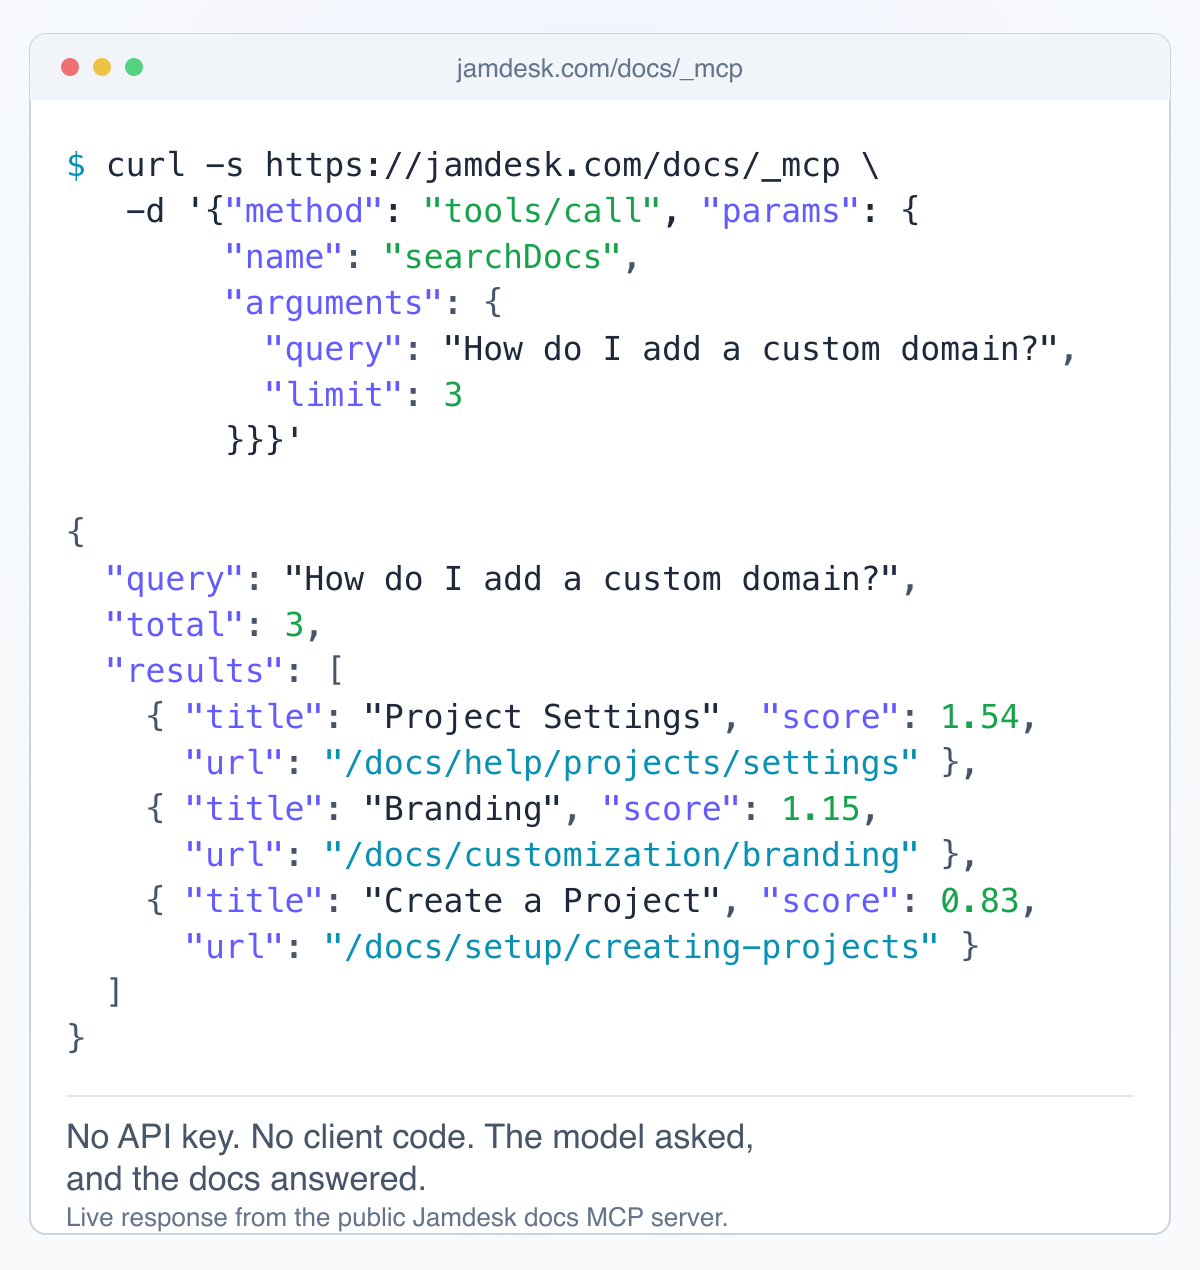The height and width of the screenshot is (1270, 1200).
Task: Click the "Live response from the public Jamdesk" note
Action: [397, 1217]
